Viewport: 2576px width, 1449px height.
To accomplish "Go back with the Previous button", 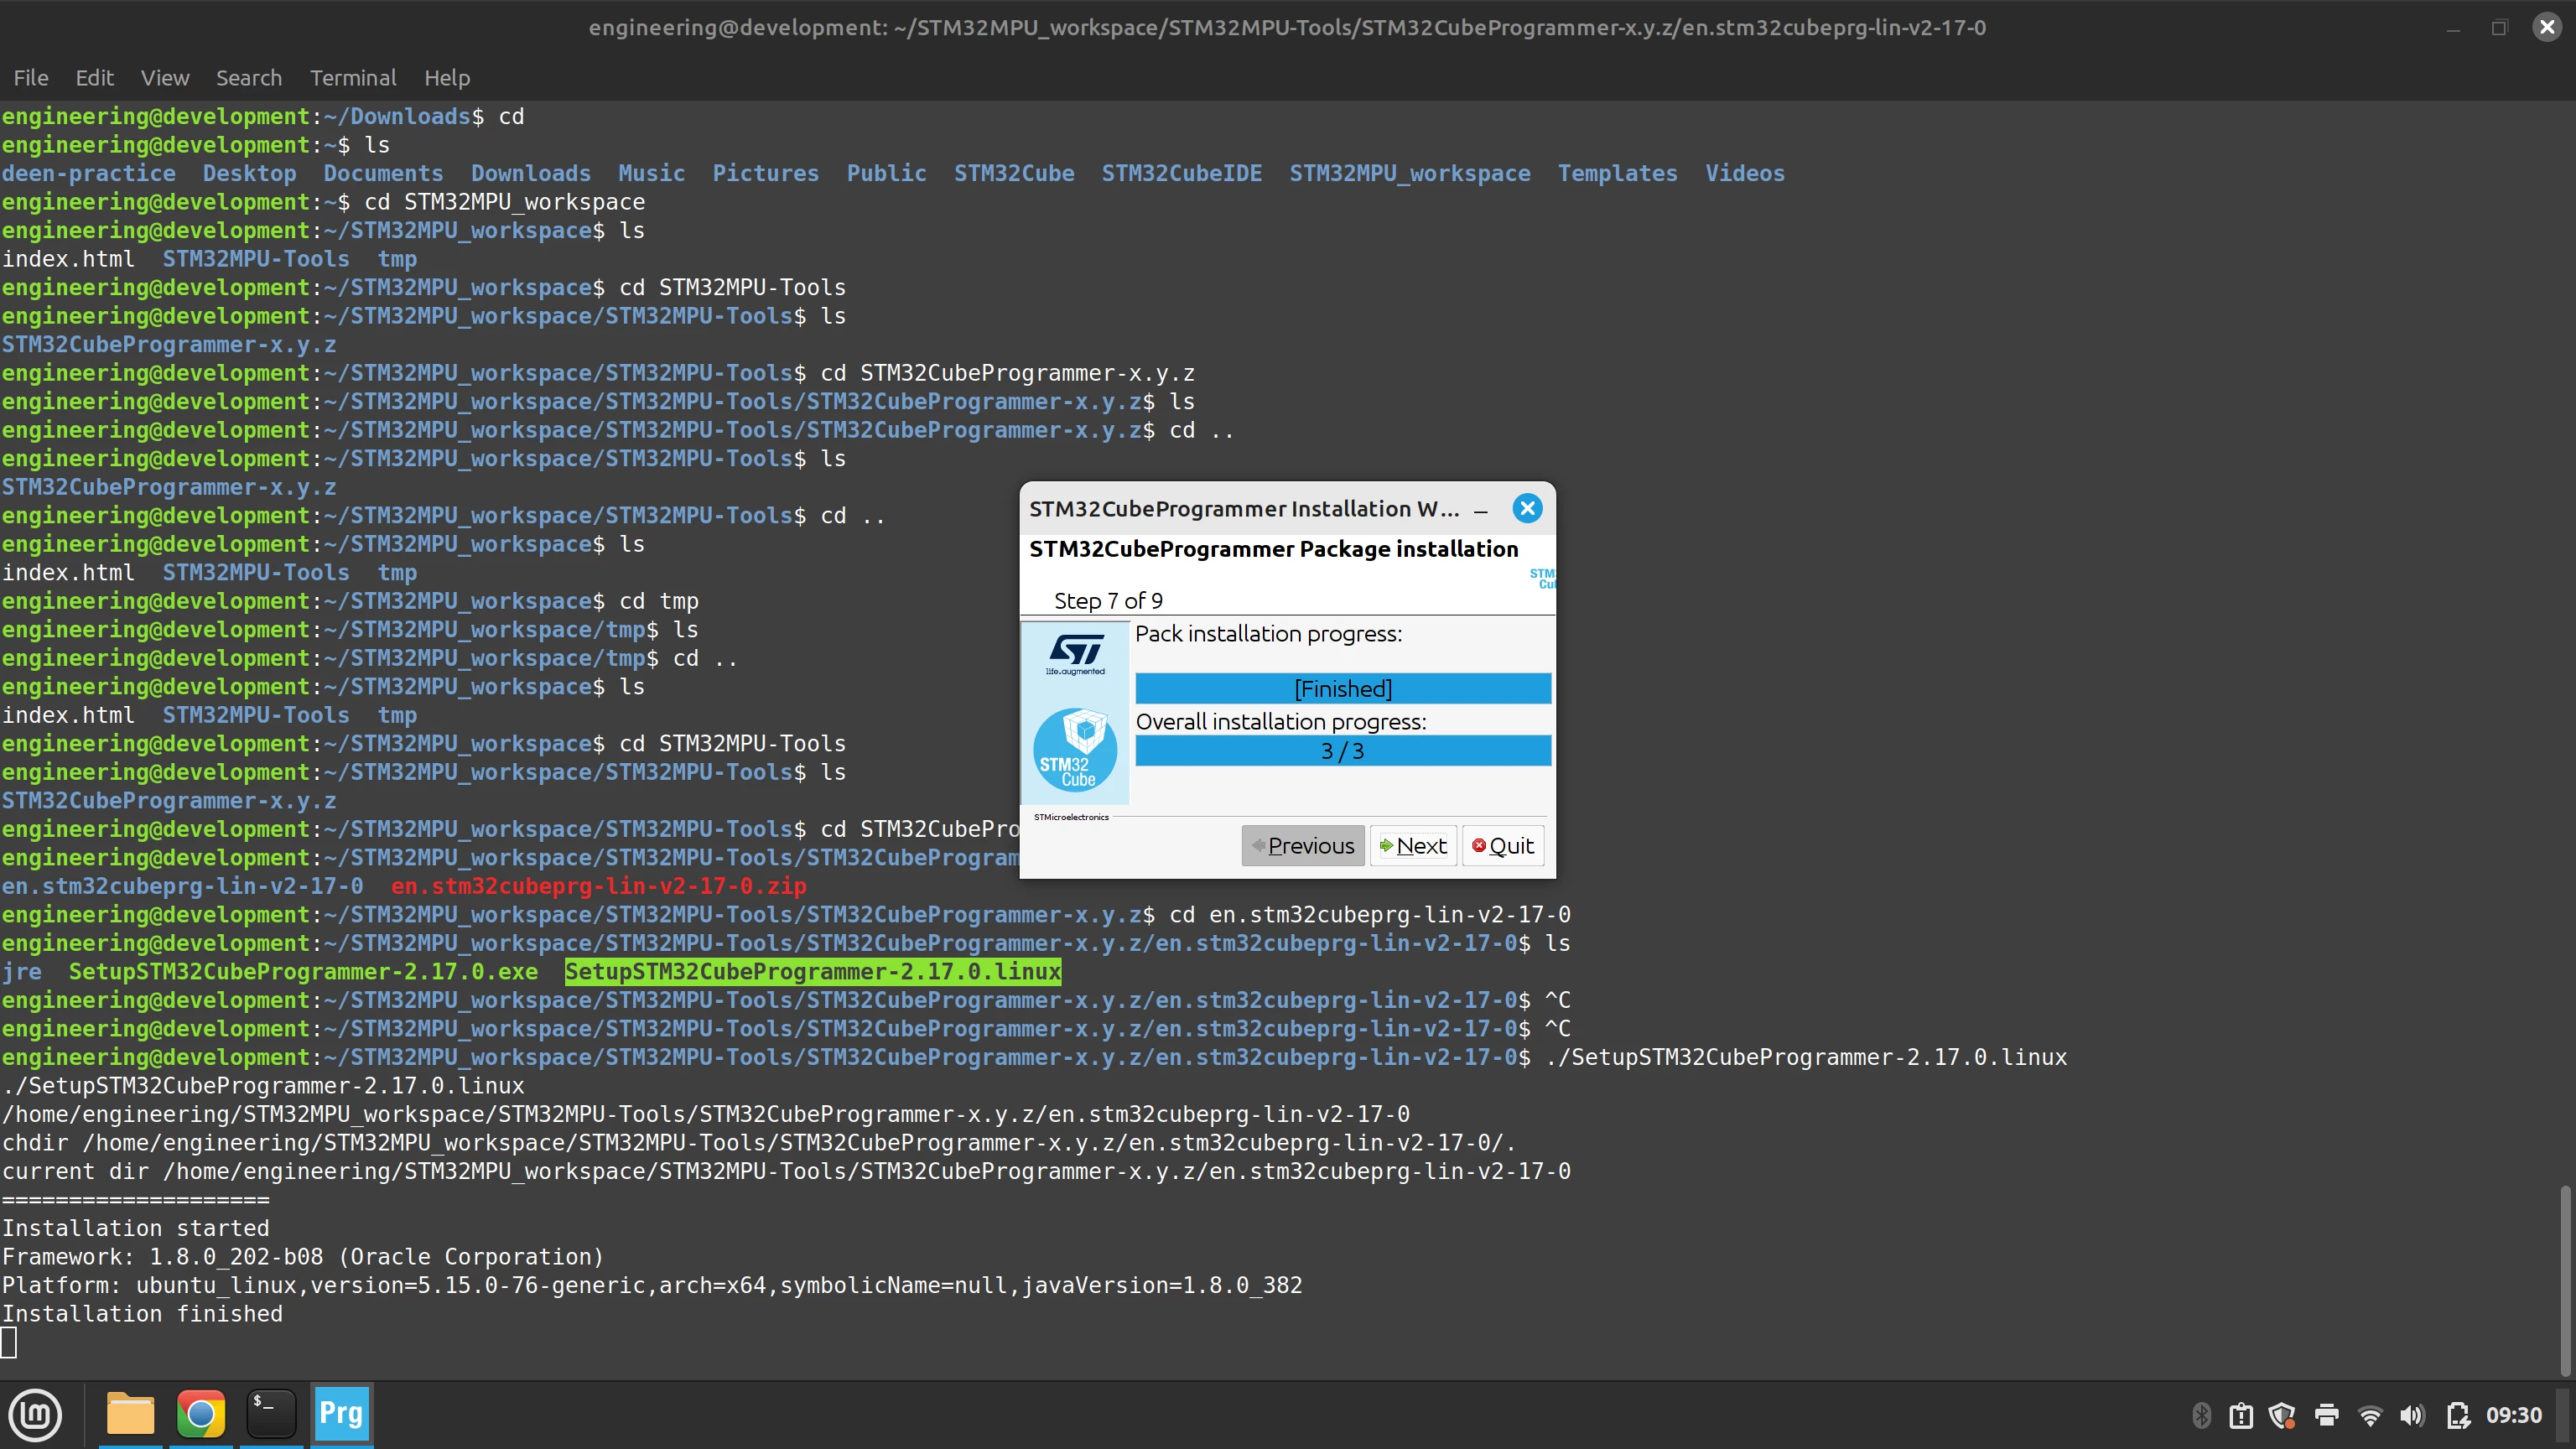I will [x=1303, y=846].
